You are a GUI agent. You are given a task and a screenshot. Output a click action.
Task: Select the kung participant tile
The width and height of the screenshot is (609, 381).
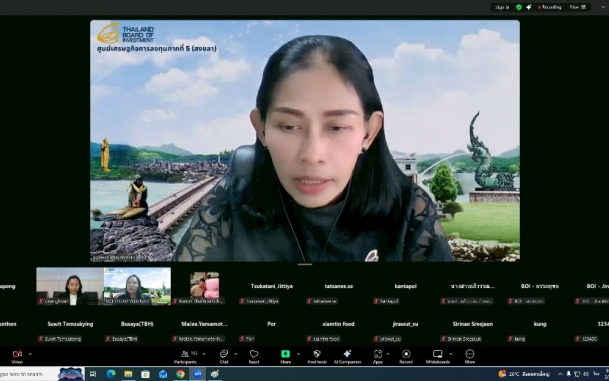tap(540, 324)
